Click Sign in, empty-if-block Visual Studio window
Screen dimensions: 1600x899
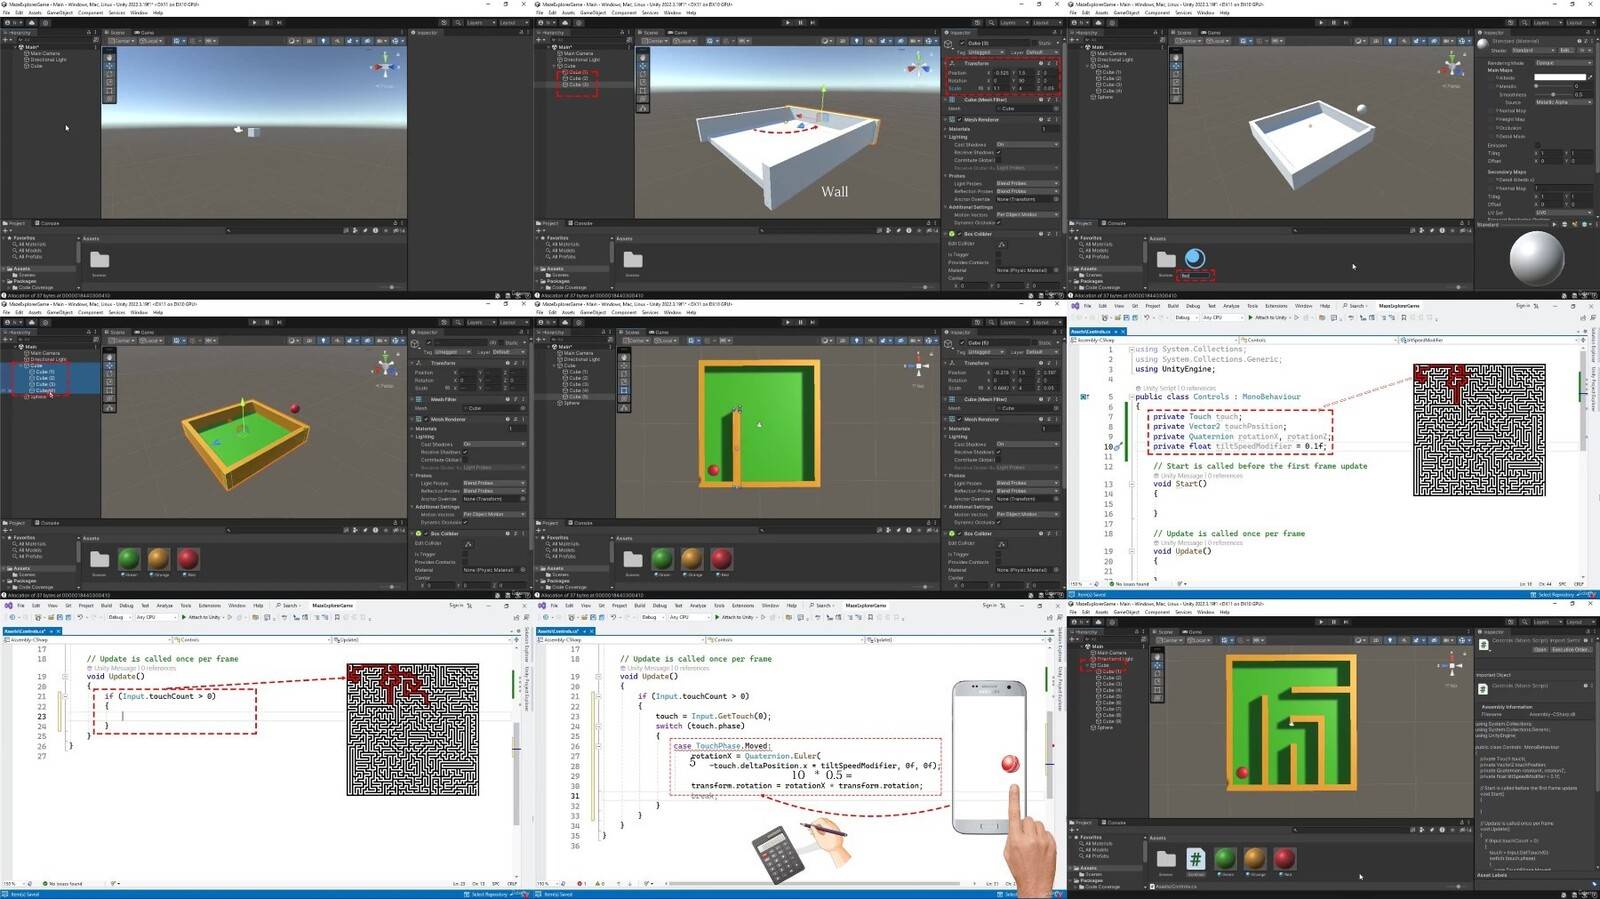click(x=456, y=605)
